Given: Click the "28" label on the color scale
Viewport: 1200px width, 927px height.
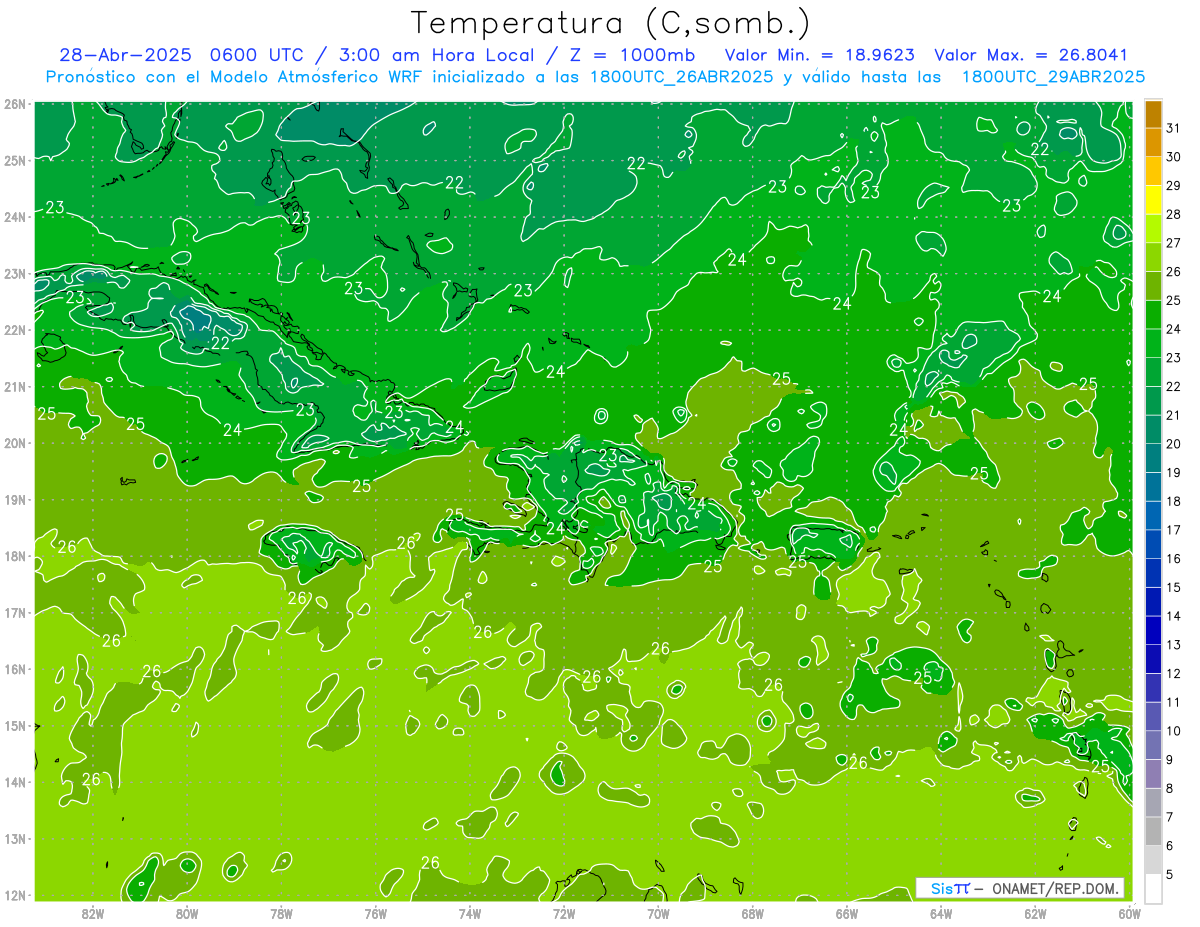Looking at the screenshot, I should tap(1173, 213).
